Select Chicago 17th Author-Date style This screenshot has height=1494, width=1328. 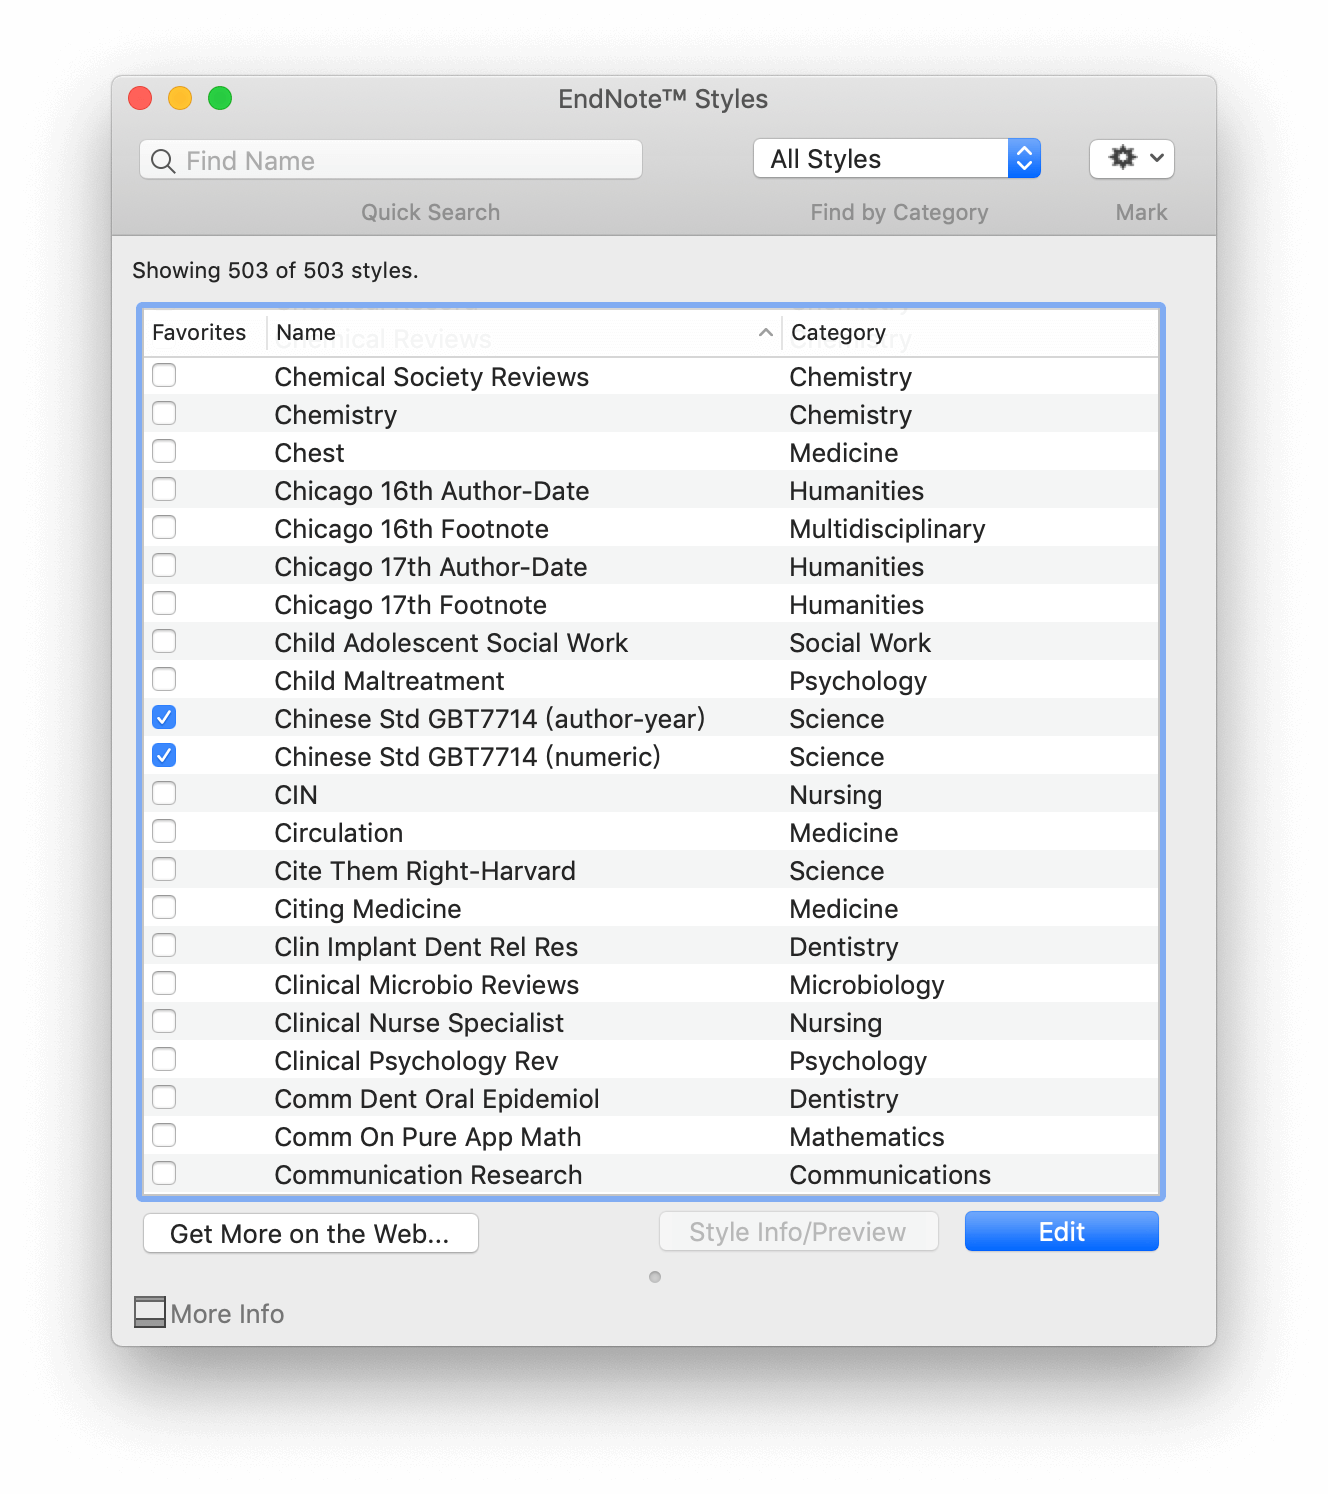click(431, 567)
